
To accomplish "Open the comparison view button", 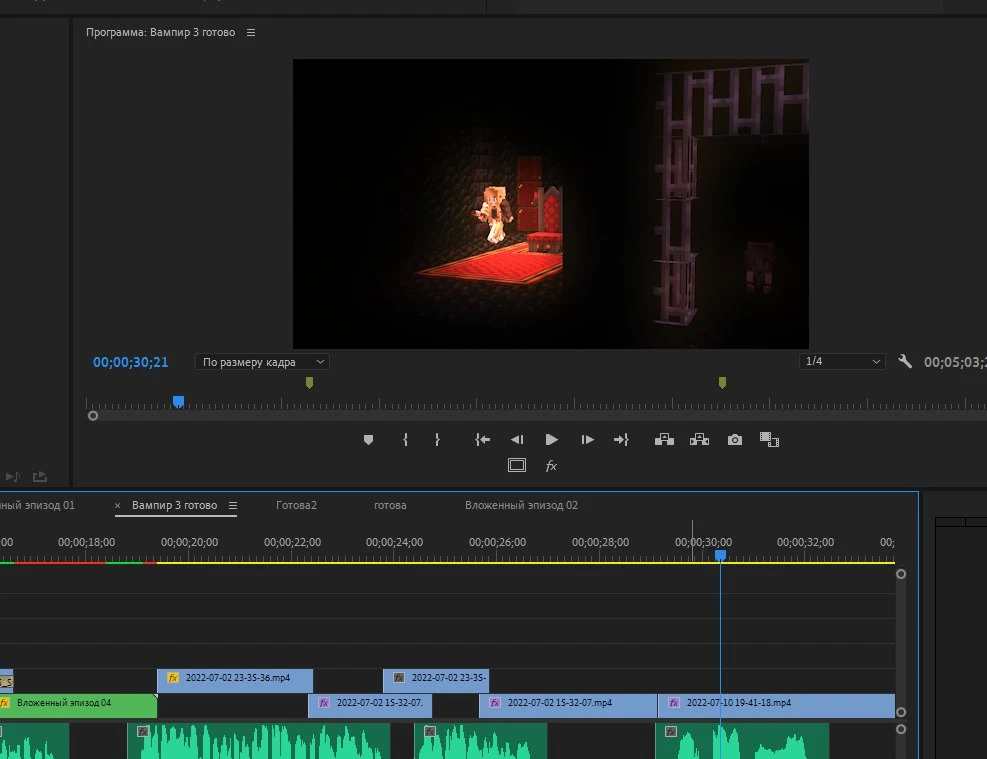I will [x=769, y=440].
